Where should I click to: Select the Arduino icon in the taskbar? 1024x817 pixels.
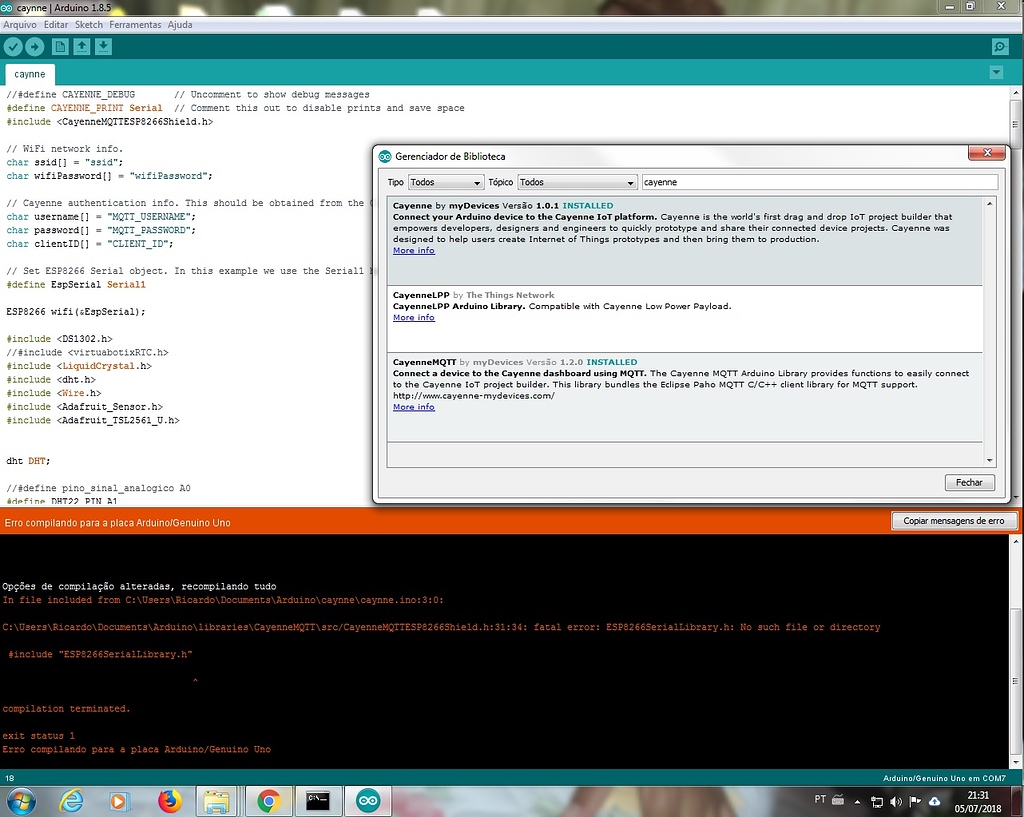[x=367, y=800]
